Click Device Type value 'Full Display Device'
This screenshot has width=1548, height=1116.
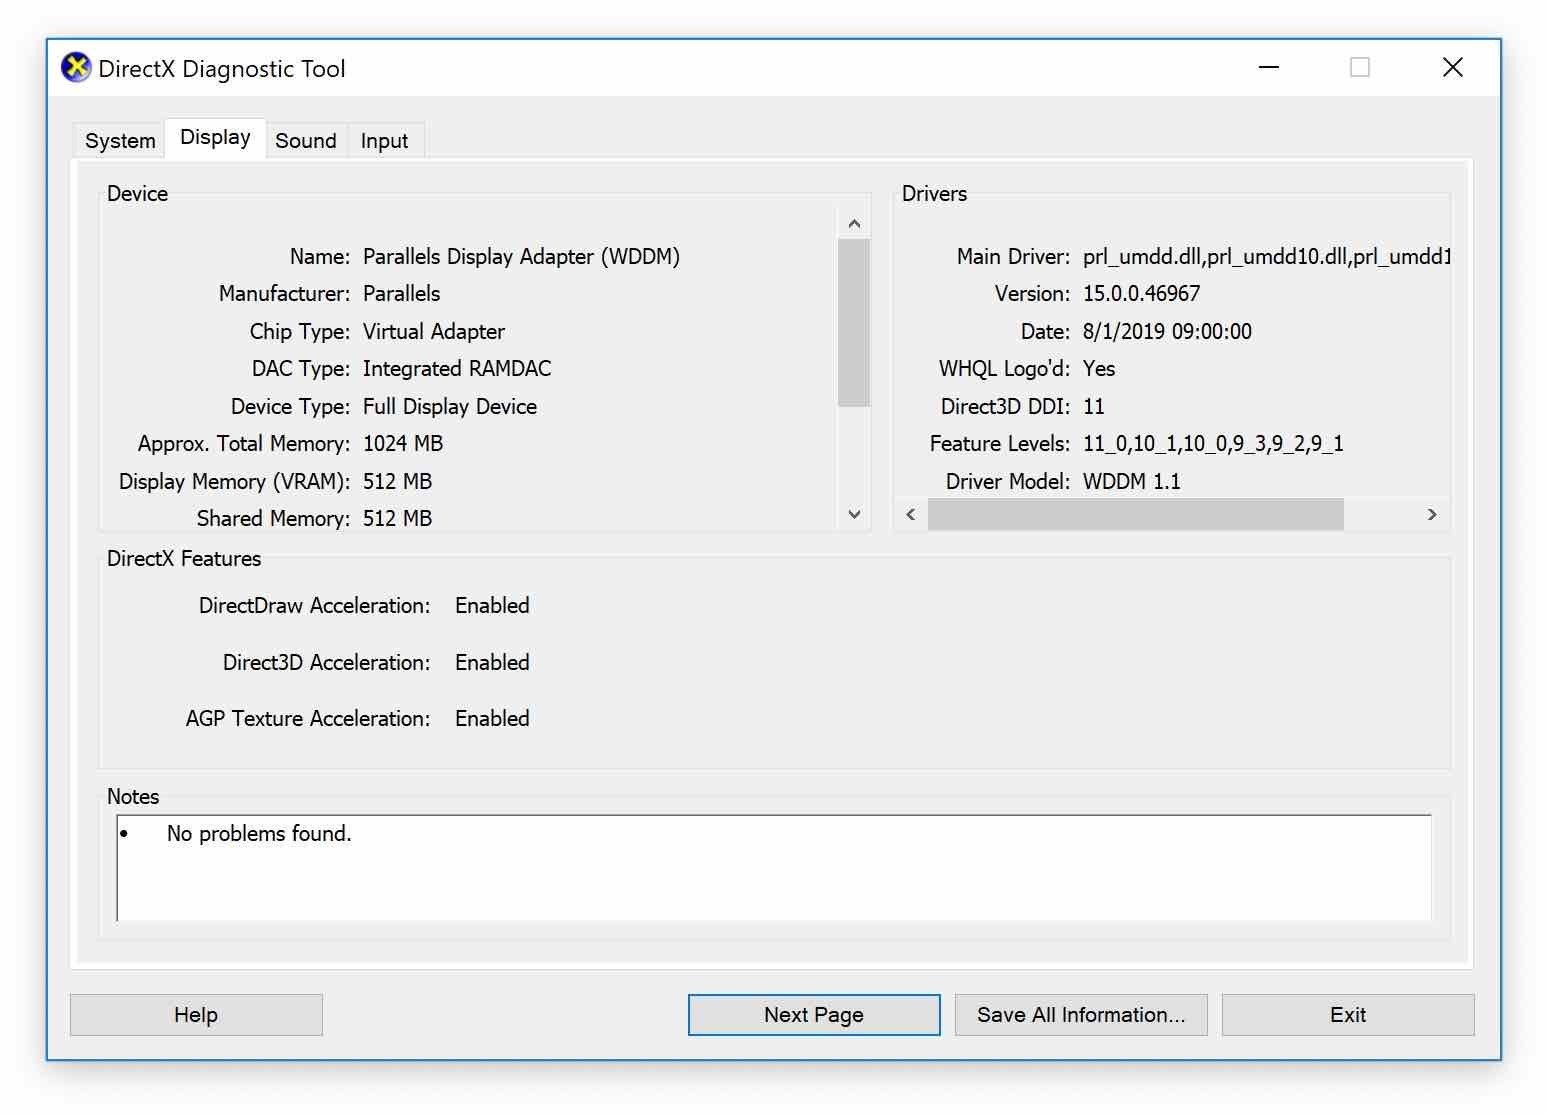450,407
